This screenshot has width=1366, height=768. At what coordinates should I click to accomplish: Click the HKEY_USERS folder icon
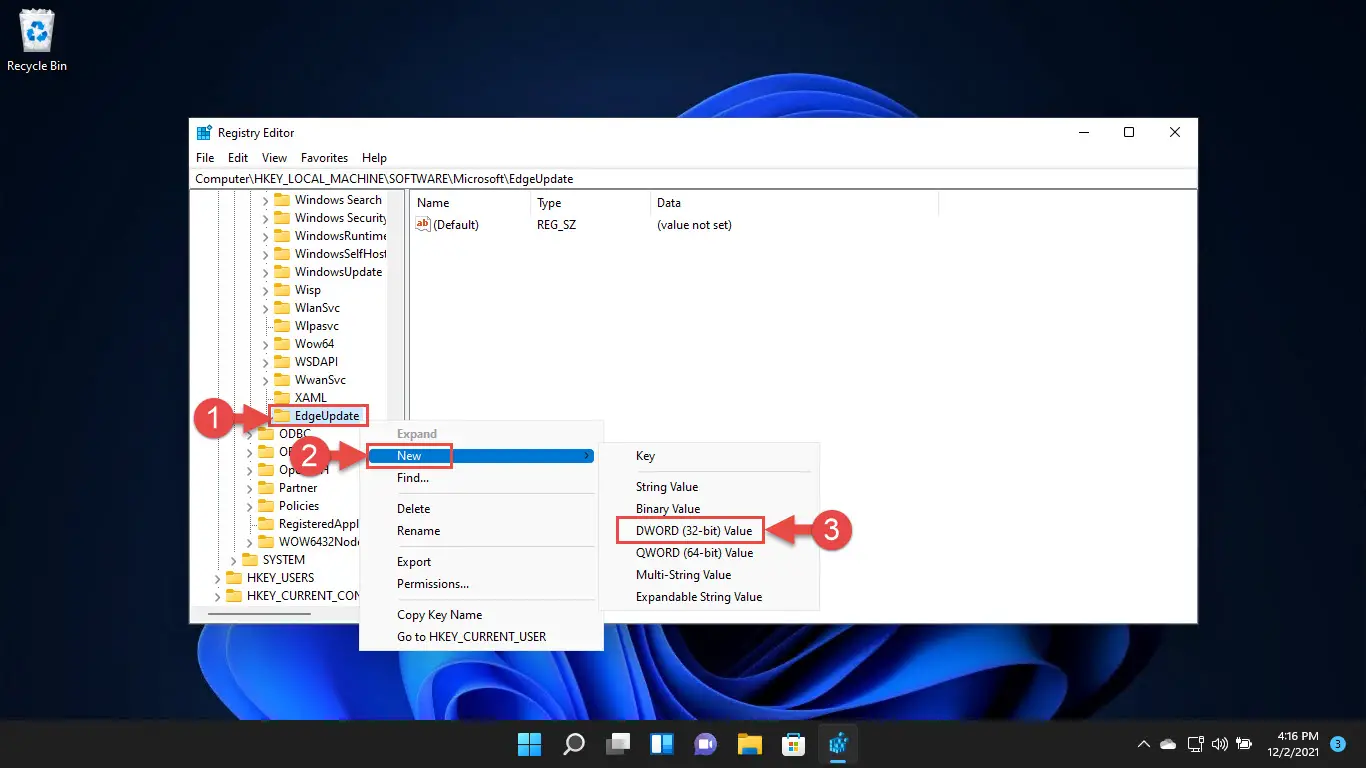pos(234,578)
